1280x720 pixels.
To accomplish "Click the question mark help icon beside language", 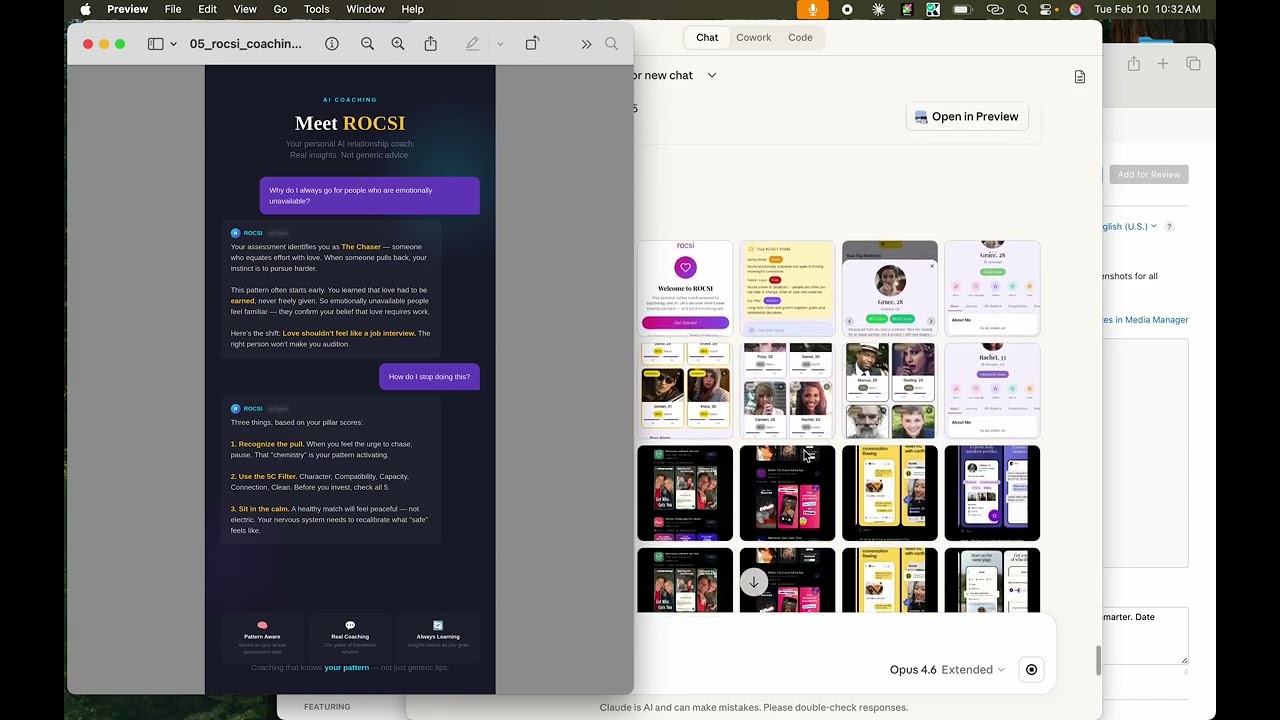I will (1169, 227).
